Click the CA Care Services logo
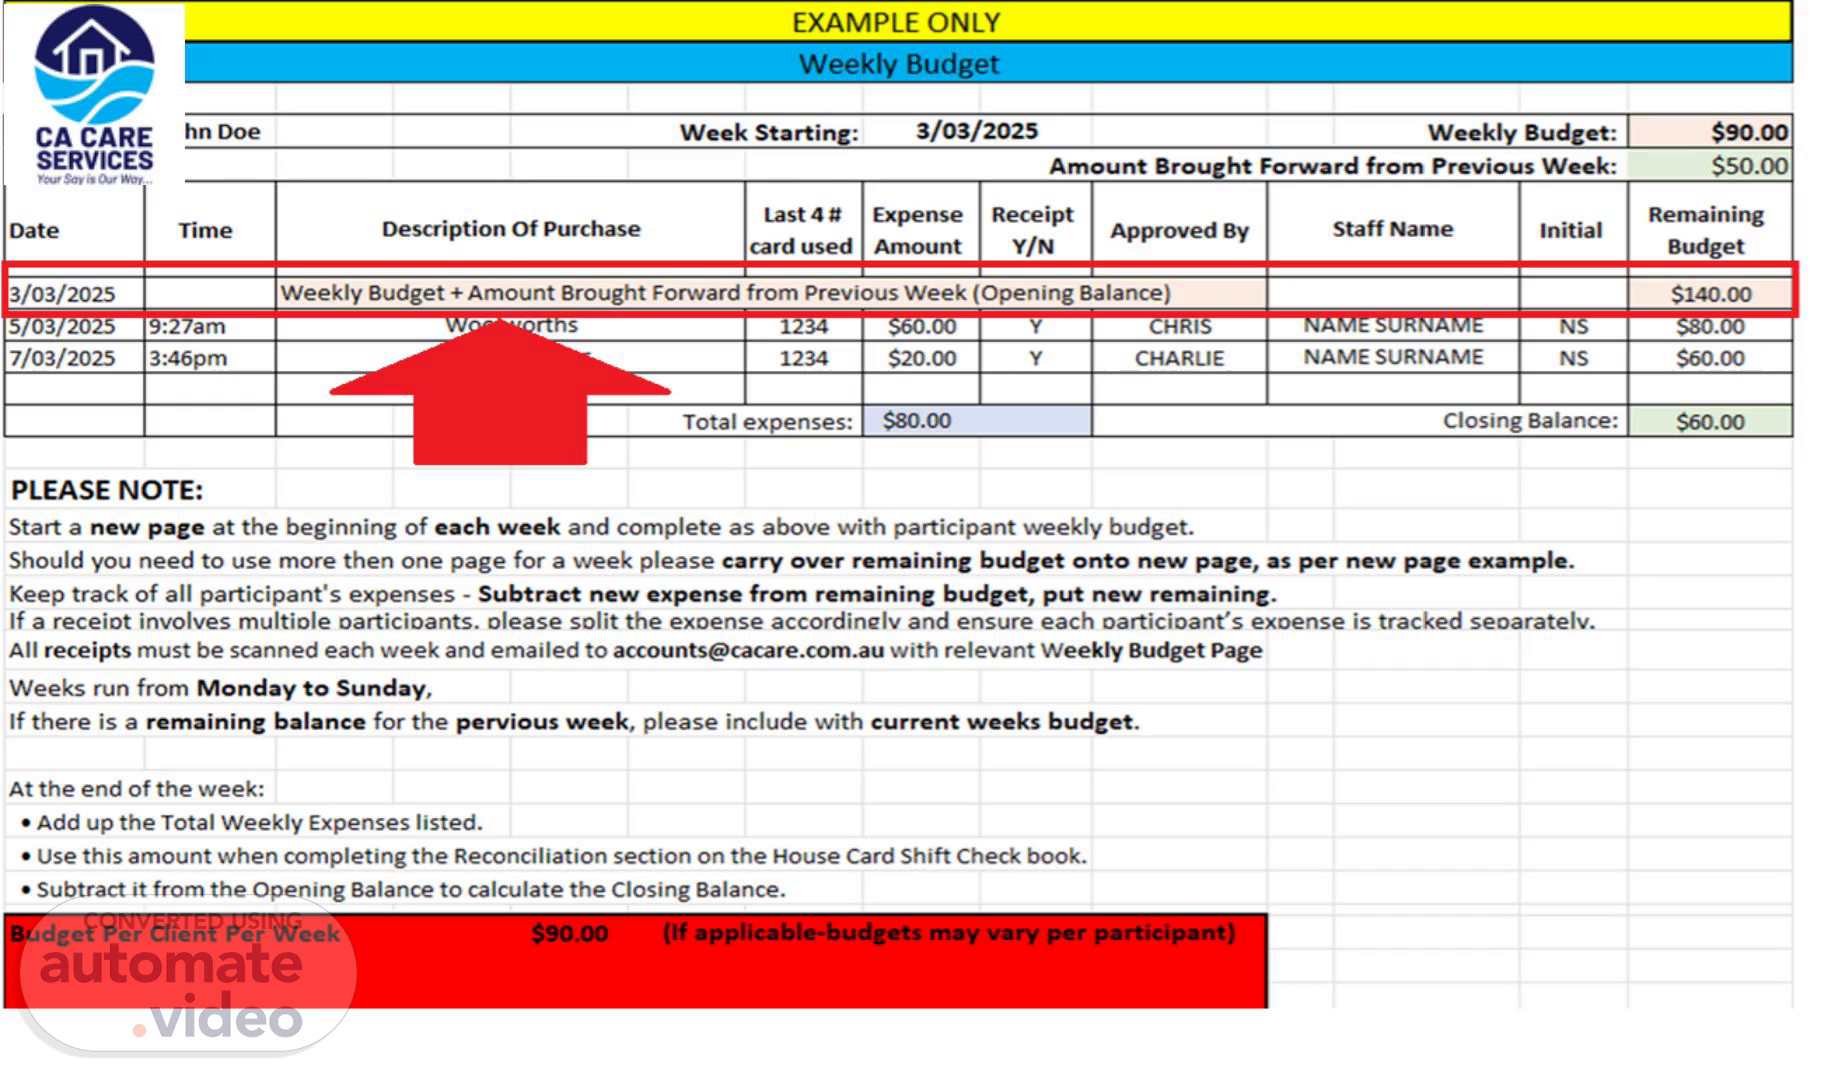Viewport: 1844px width, 1080px height. [x=94, y=95]
